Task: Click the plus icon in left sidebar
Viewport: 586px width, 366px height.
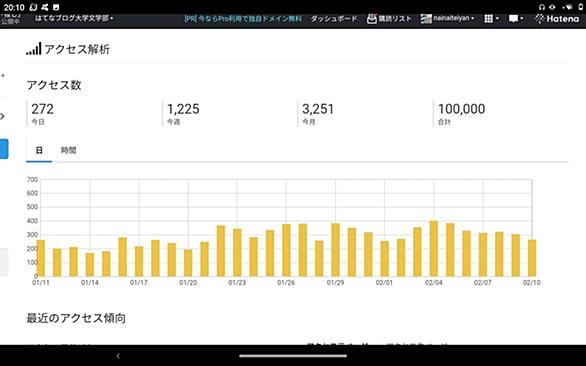Action: [x=3, y=76]
